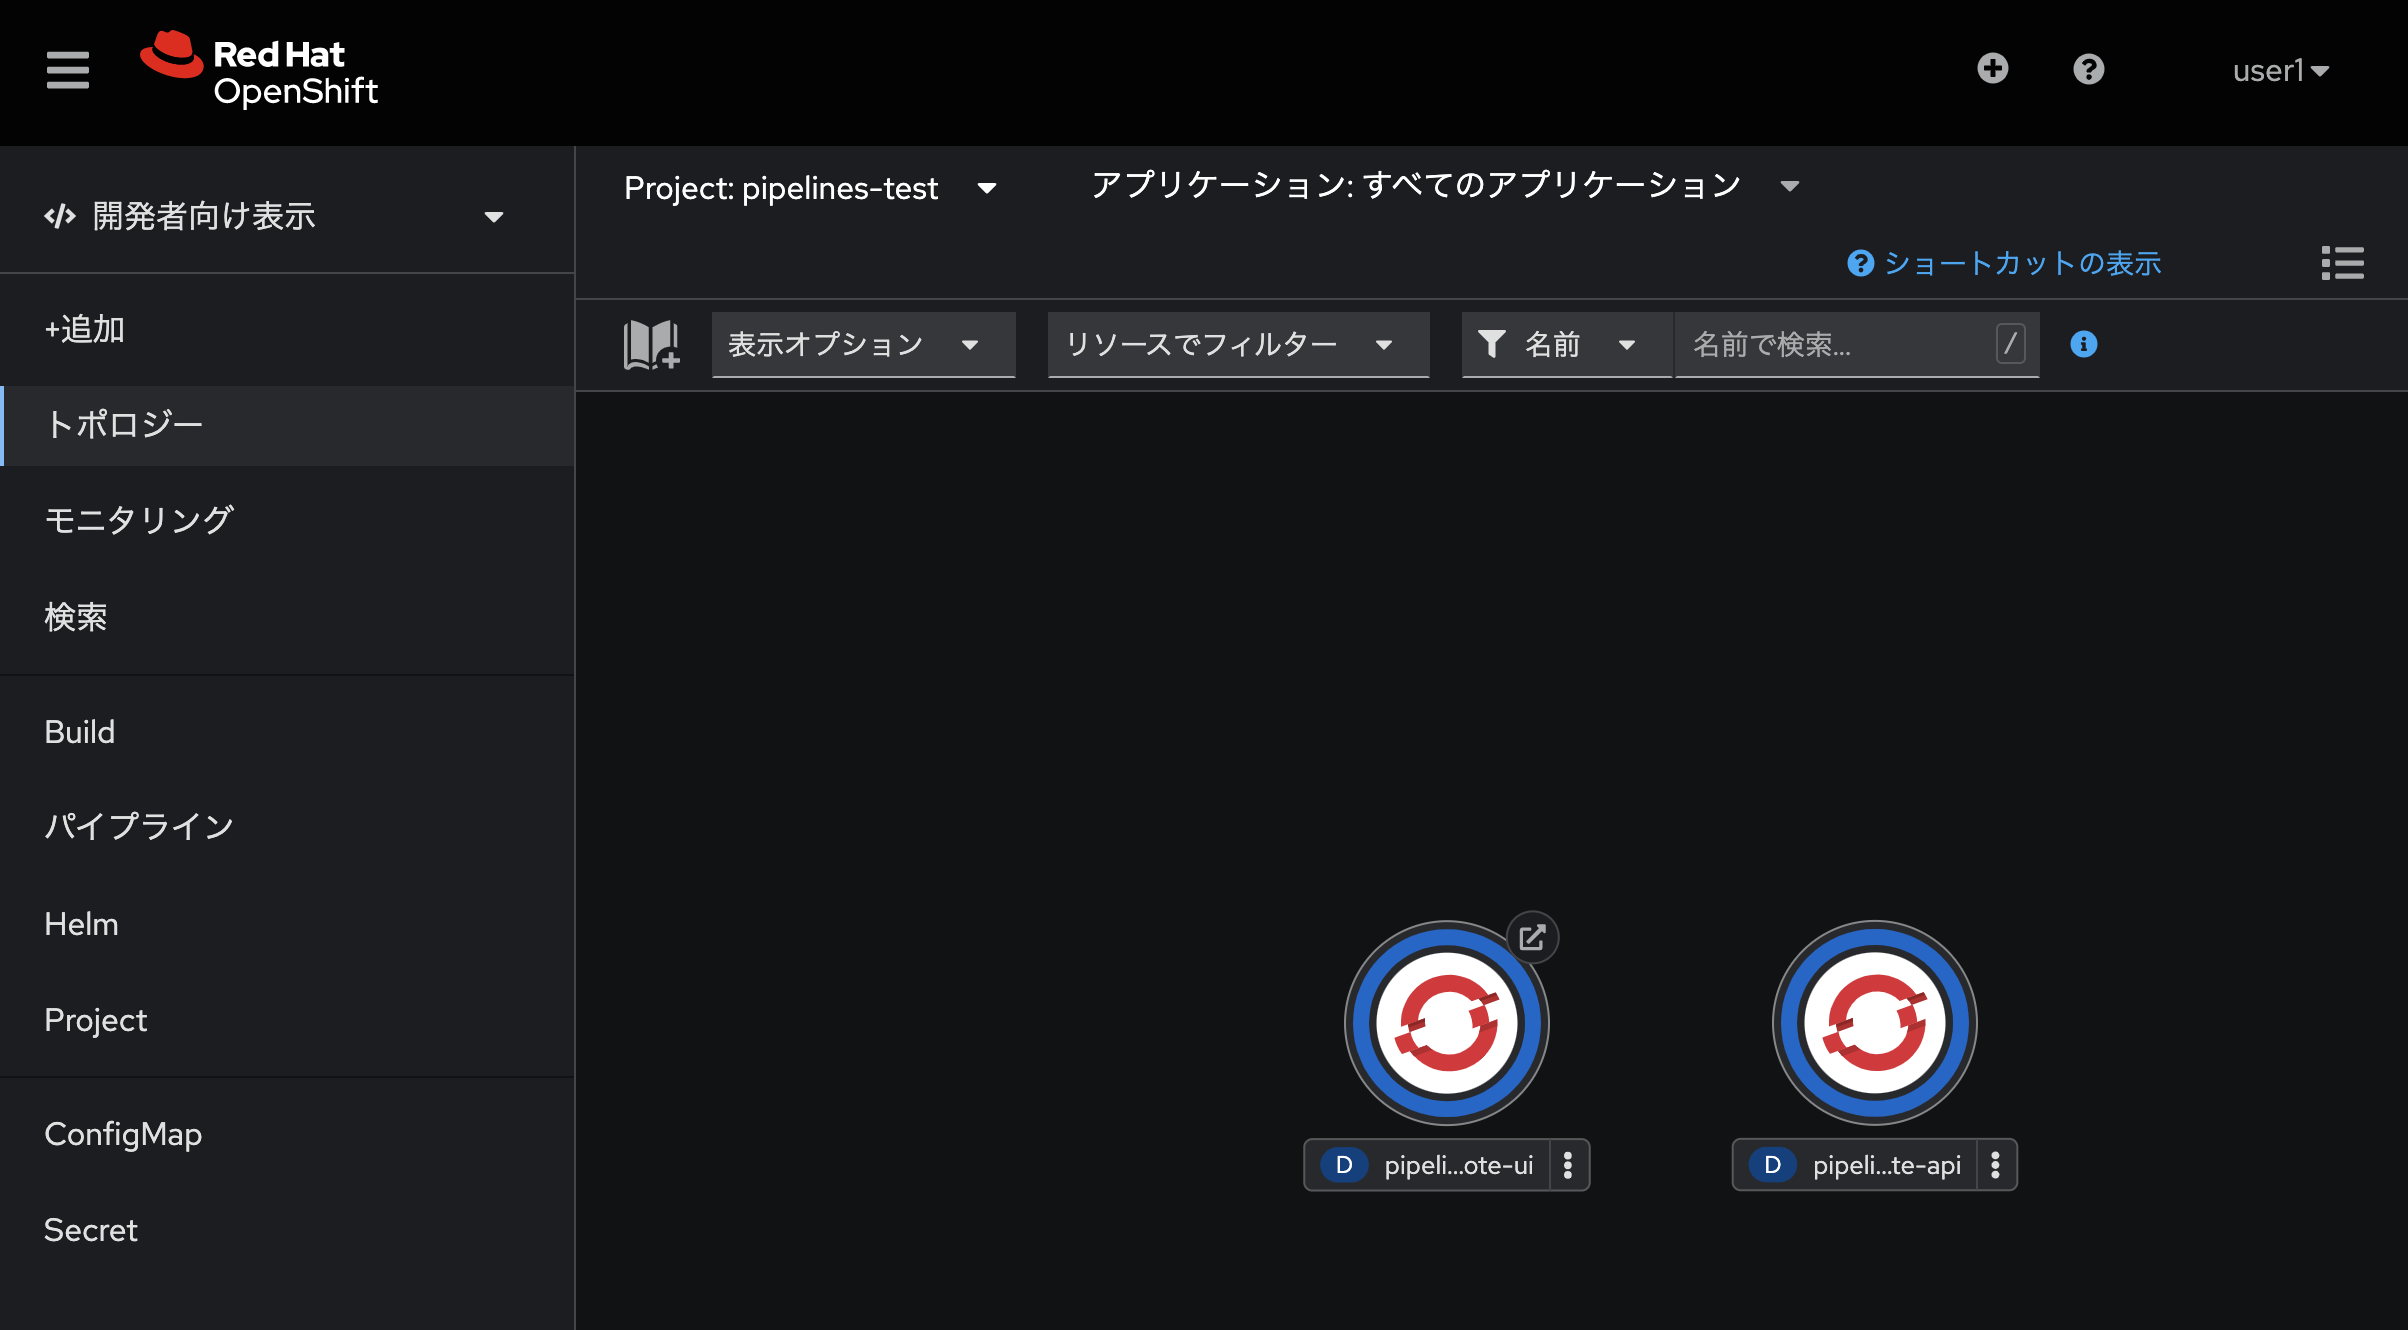
Task: Navigate to パイプライン
Action: click(287, 826)
